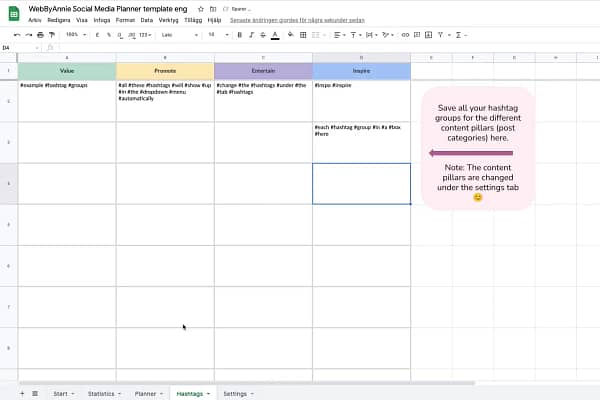
Task: Format the cell as currency
Action: pyautogui.click(x=98, y=35)
